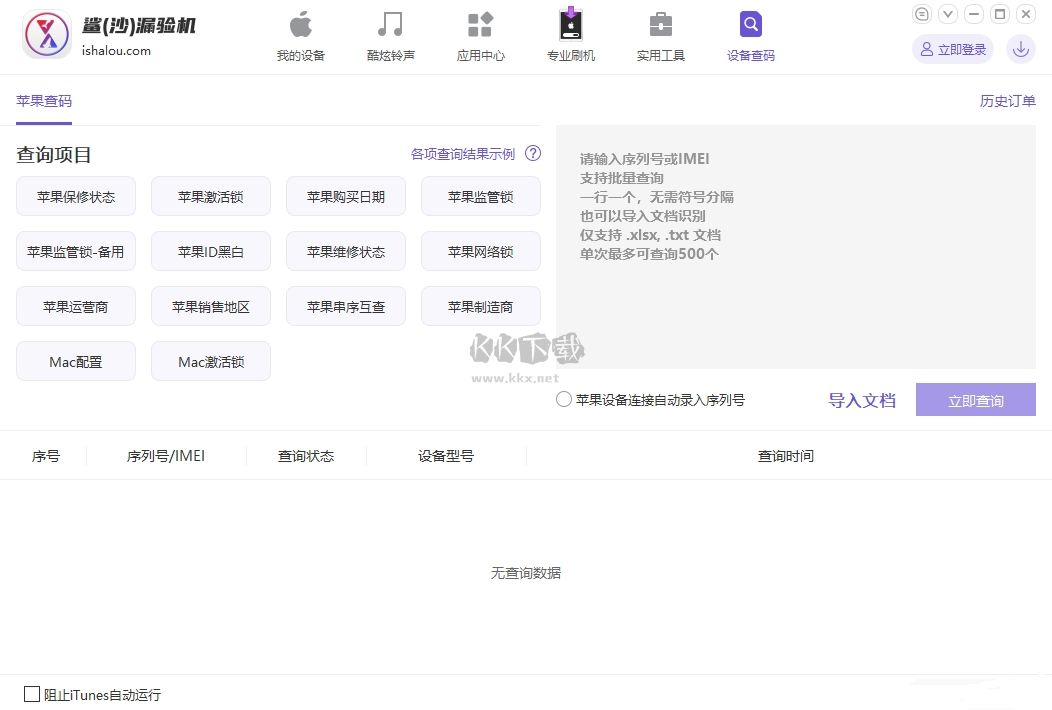1052x710 pixels.
Task: Open 历史订单 history orders
Action: click(x=1007, y=100)
